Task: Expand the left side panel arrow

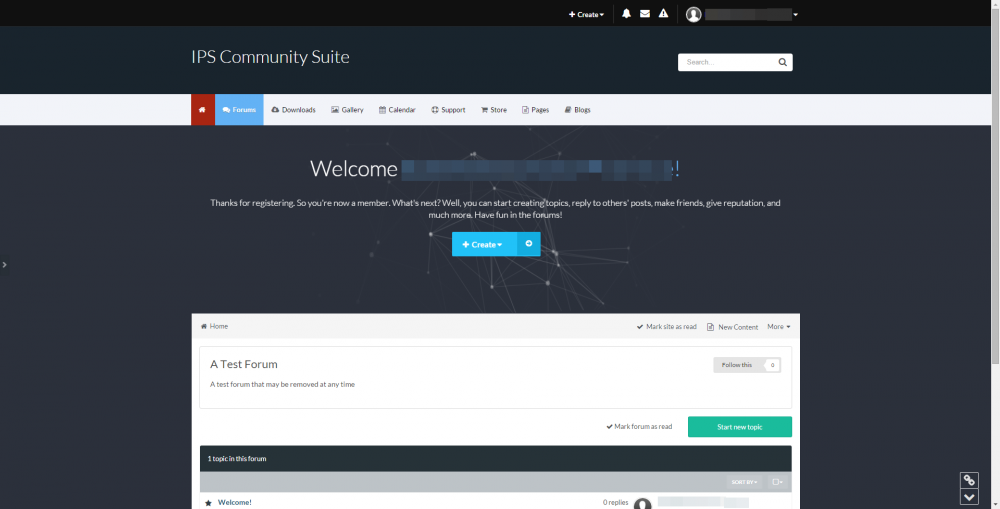Action: [x=5, y=265]
